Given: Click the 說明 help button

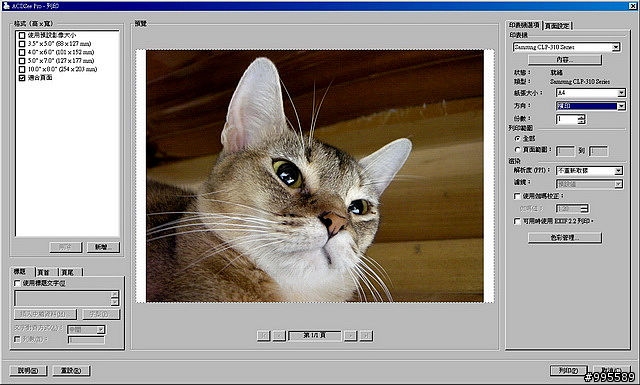Looking at the screenshot, I should 28,371.
